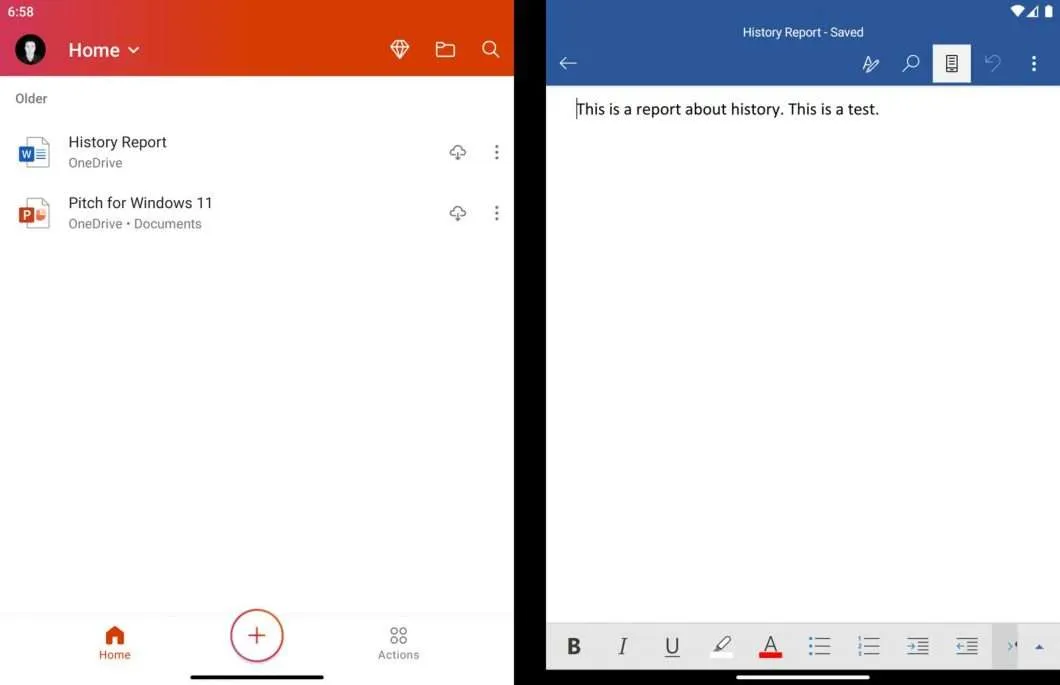Open the folder browse icon
The height and width of the screenshot is (685, 1060).
coord(445,49)
